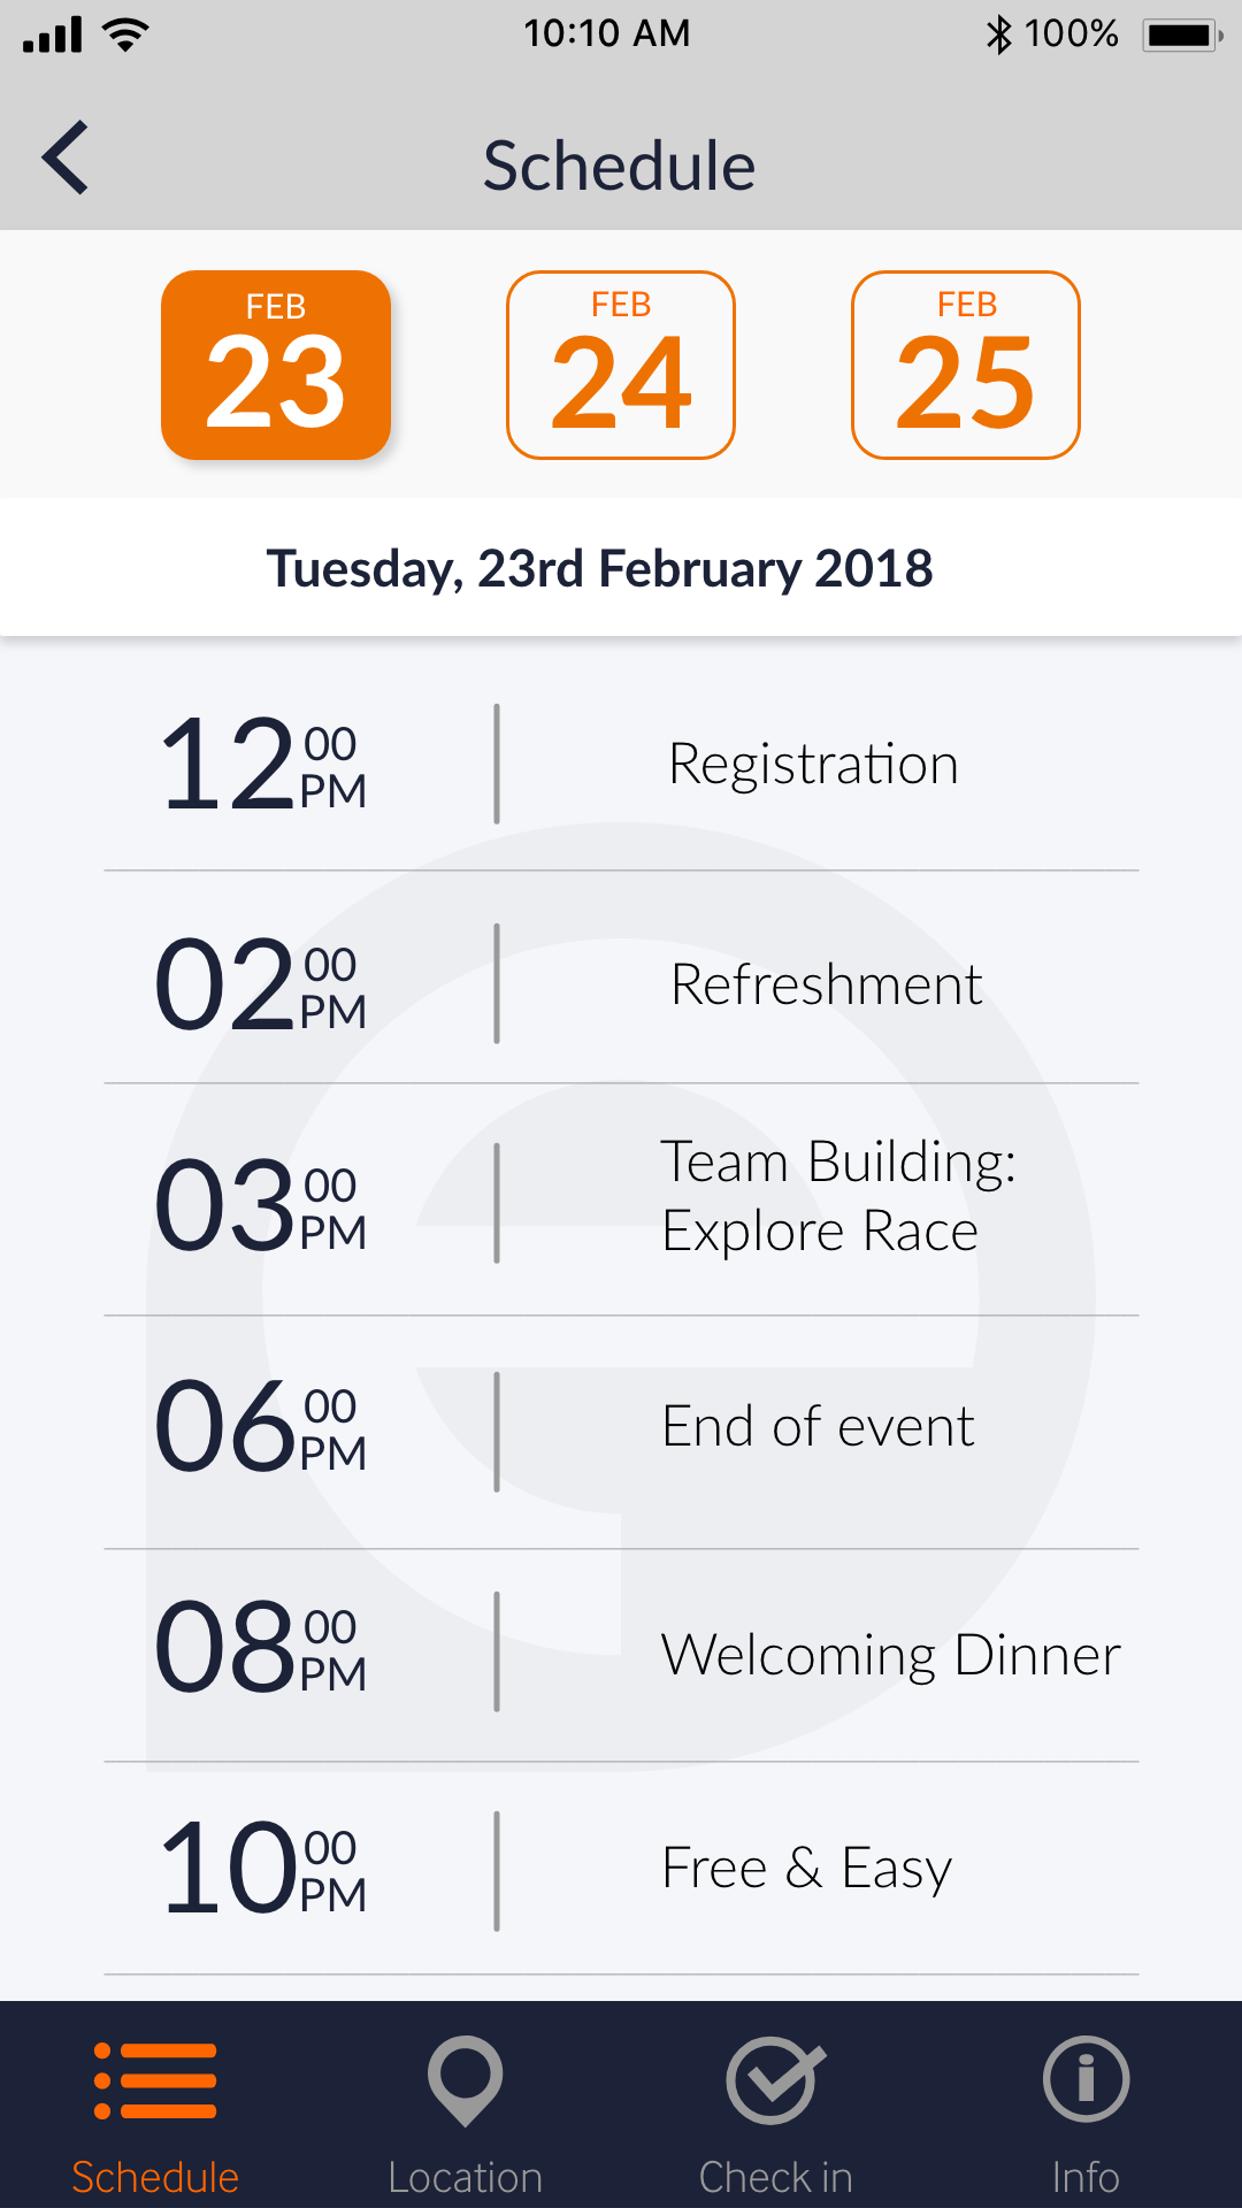Image resolution: width=1242 pixels, height=2208 pixels.
Task: Switch to the Feb 25 date
Action: pos(966,365)
